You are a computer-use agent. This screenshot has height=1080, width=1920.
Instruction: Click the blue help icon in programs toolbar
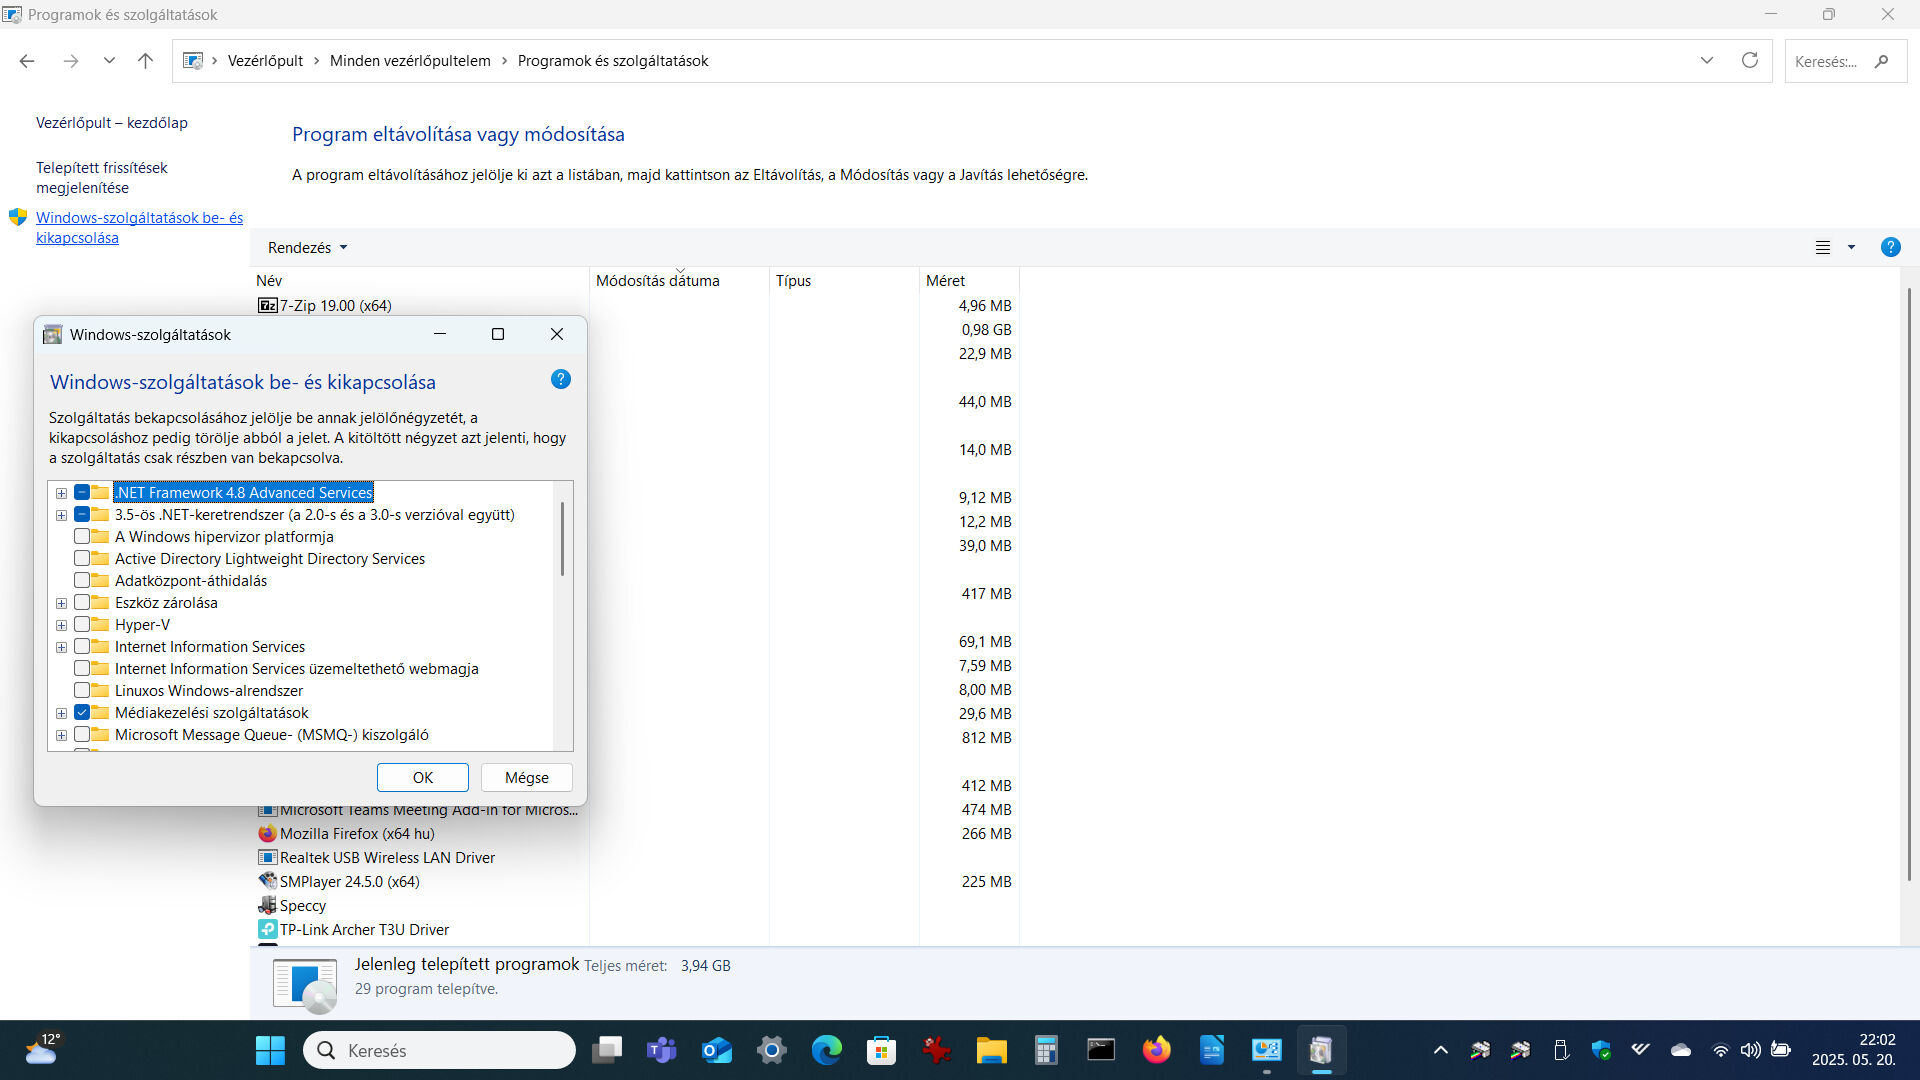(x=1890, y=247)
